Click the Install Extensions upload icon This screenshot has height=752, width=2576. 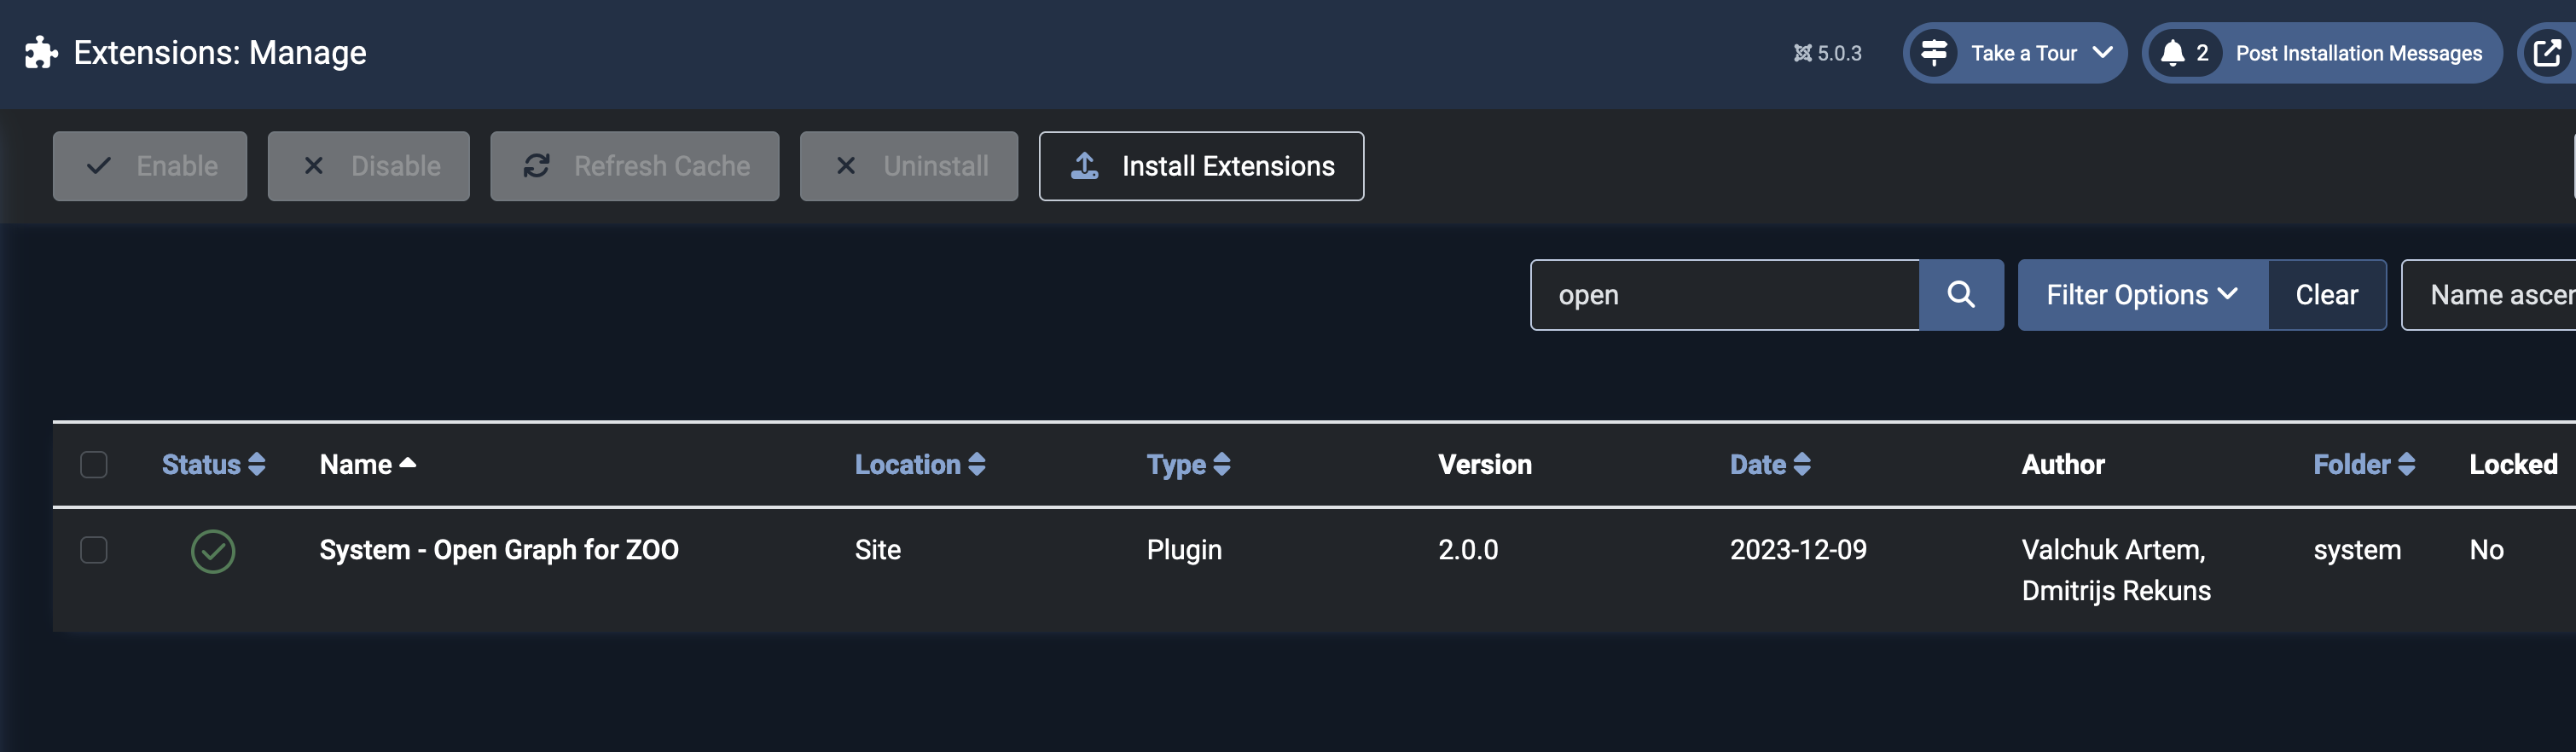click(x=1084, y=166)
